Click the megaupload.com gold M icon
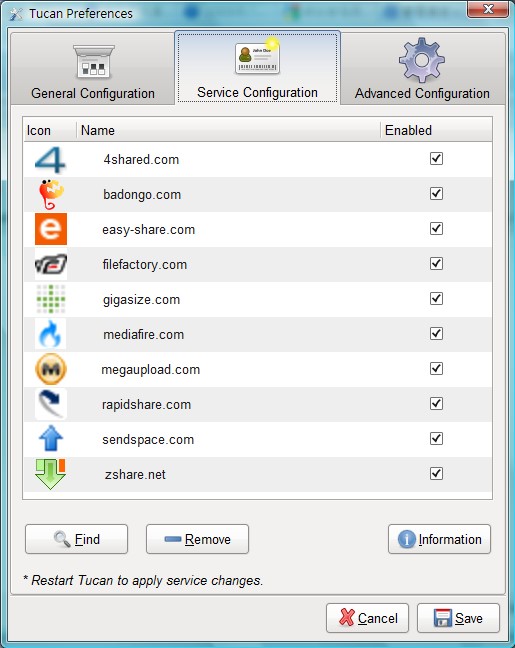Screen dimensions: 515x648 pos(51,369)
